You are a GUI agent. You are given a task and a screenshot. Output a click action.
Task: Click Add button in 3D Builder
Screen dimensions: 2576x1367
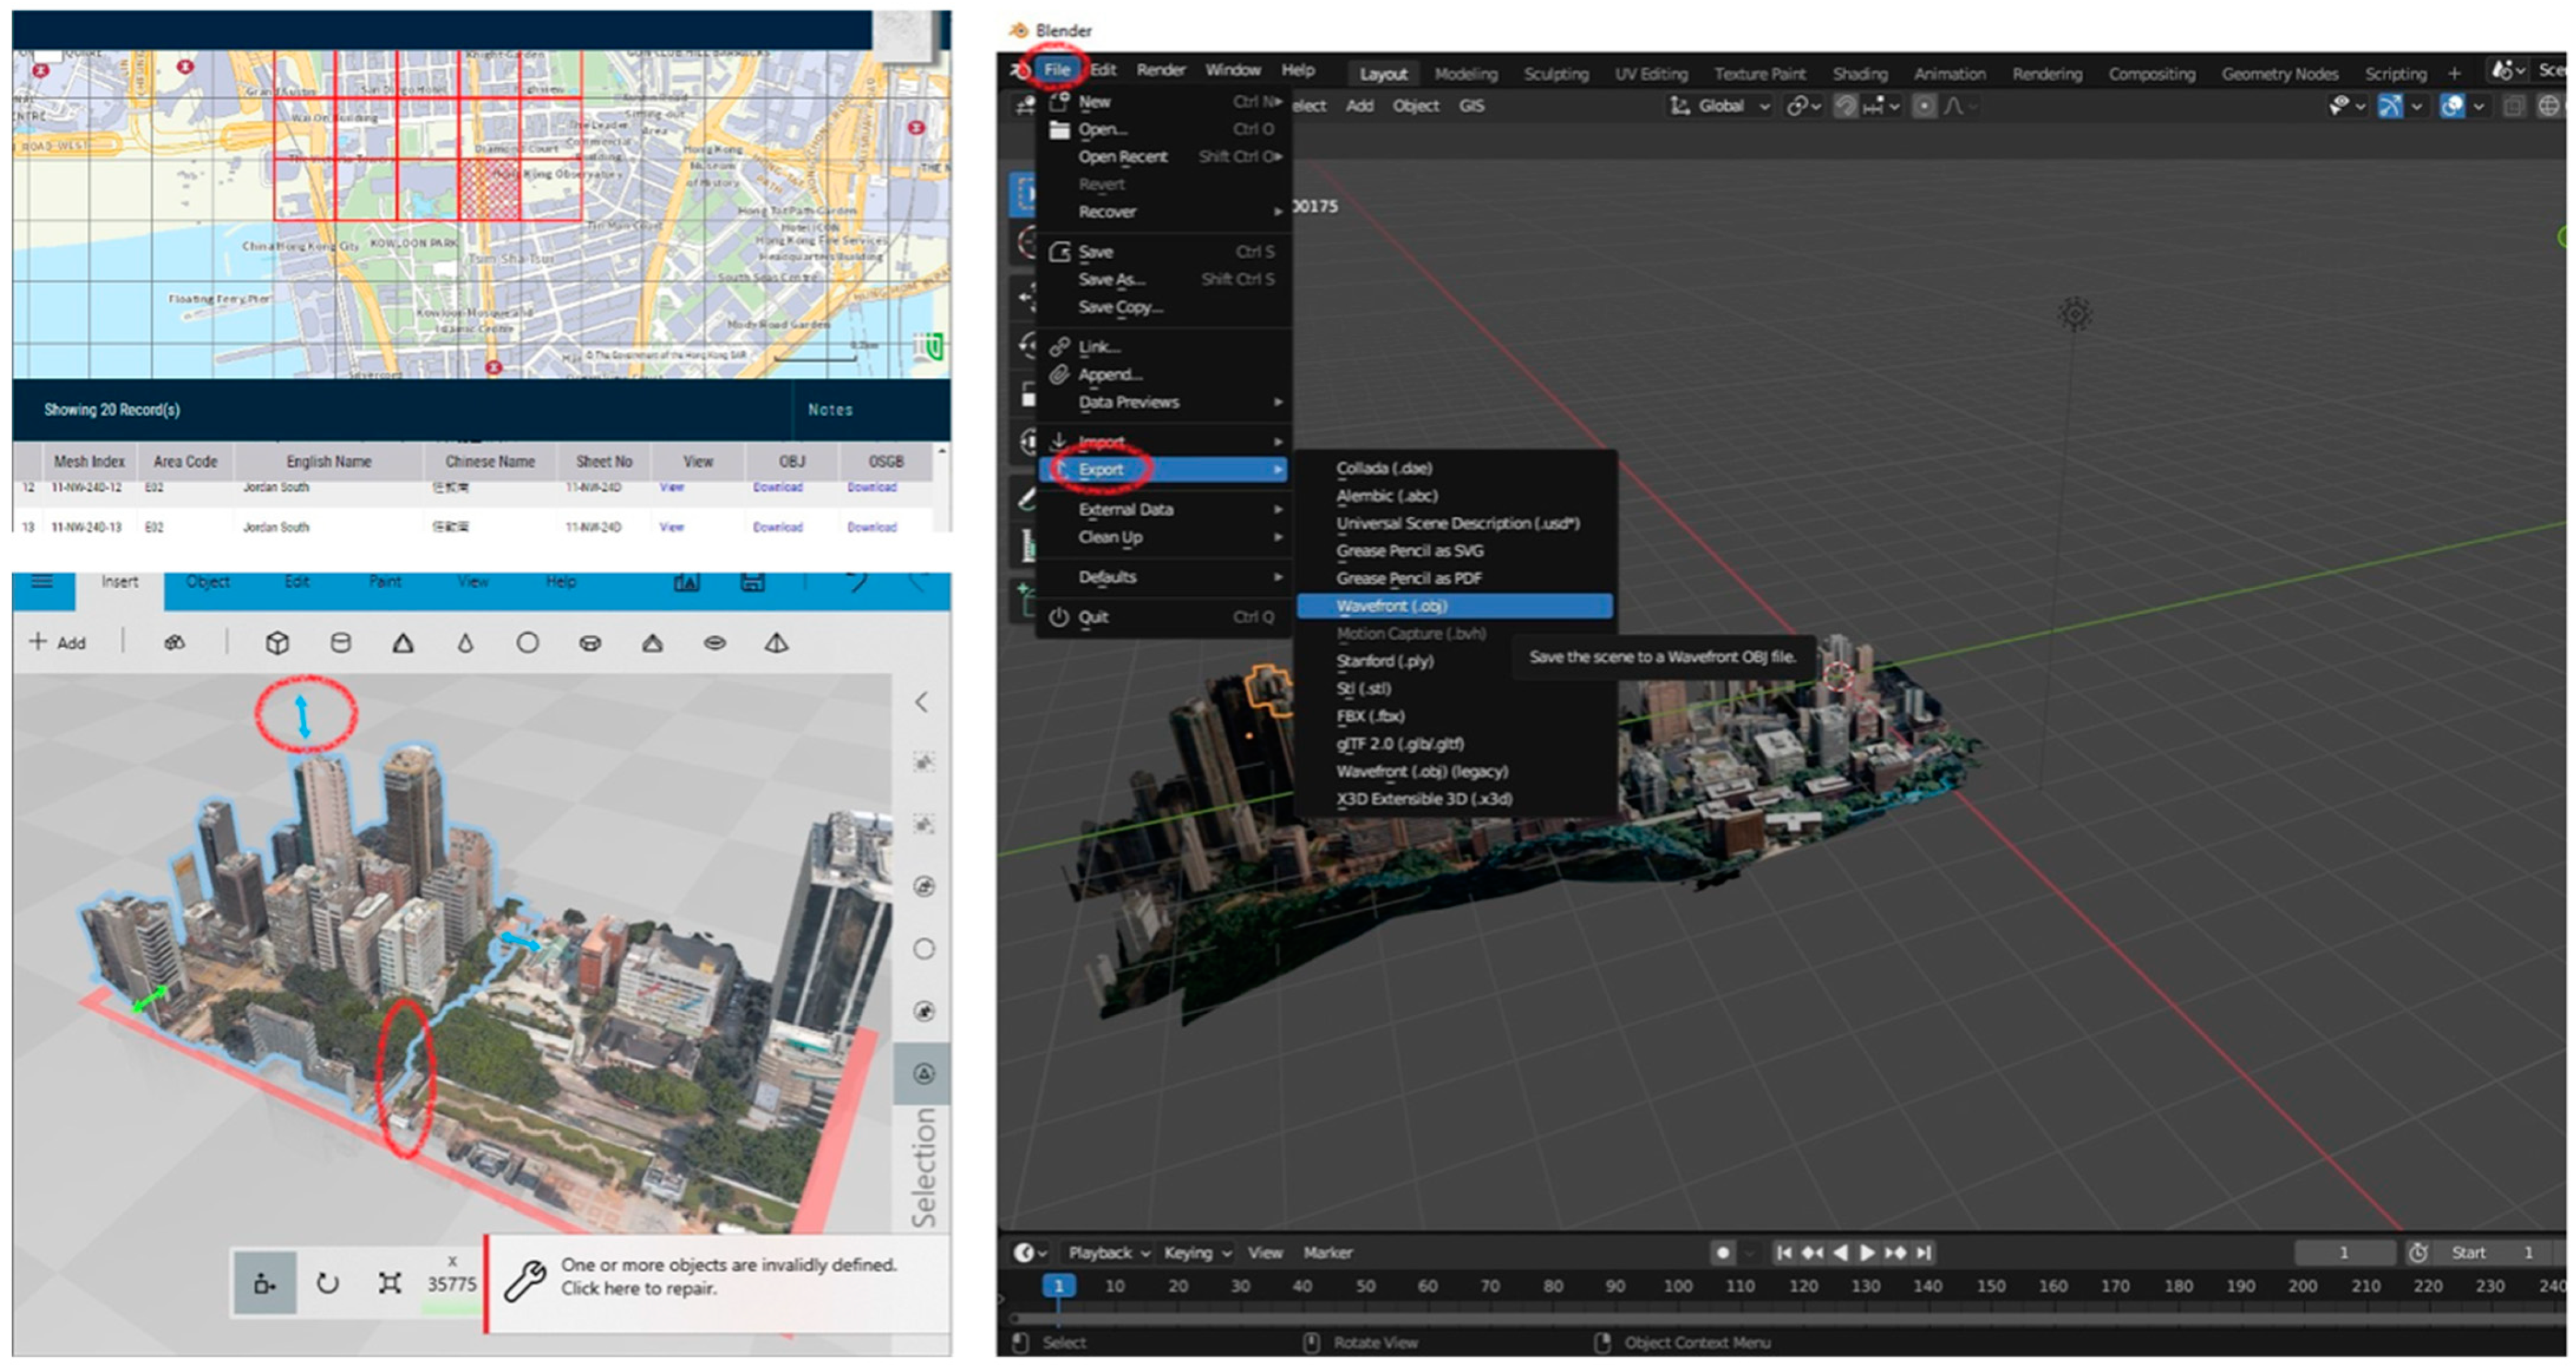(x=58, y=643)
